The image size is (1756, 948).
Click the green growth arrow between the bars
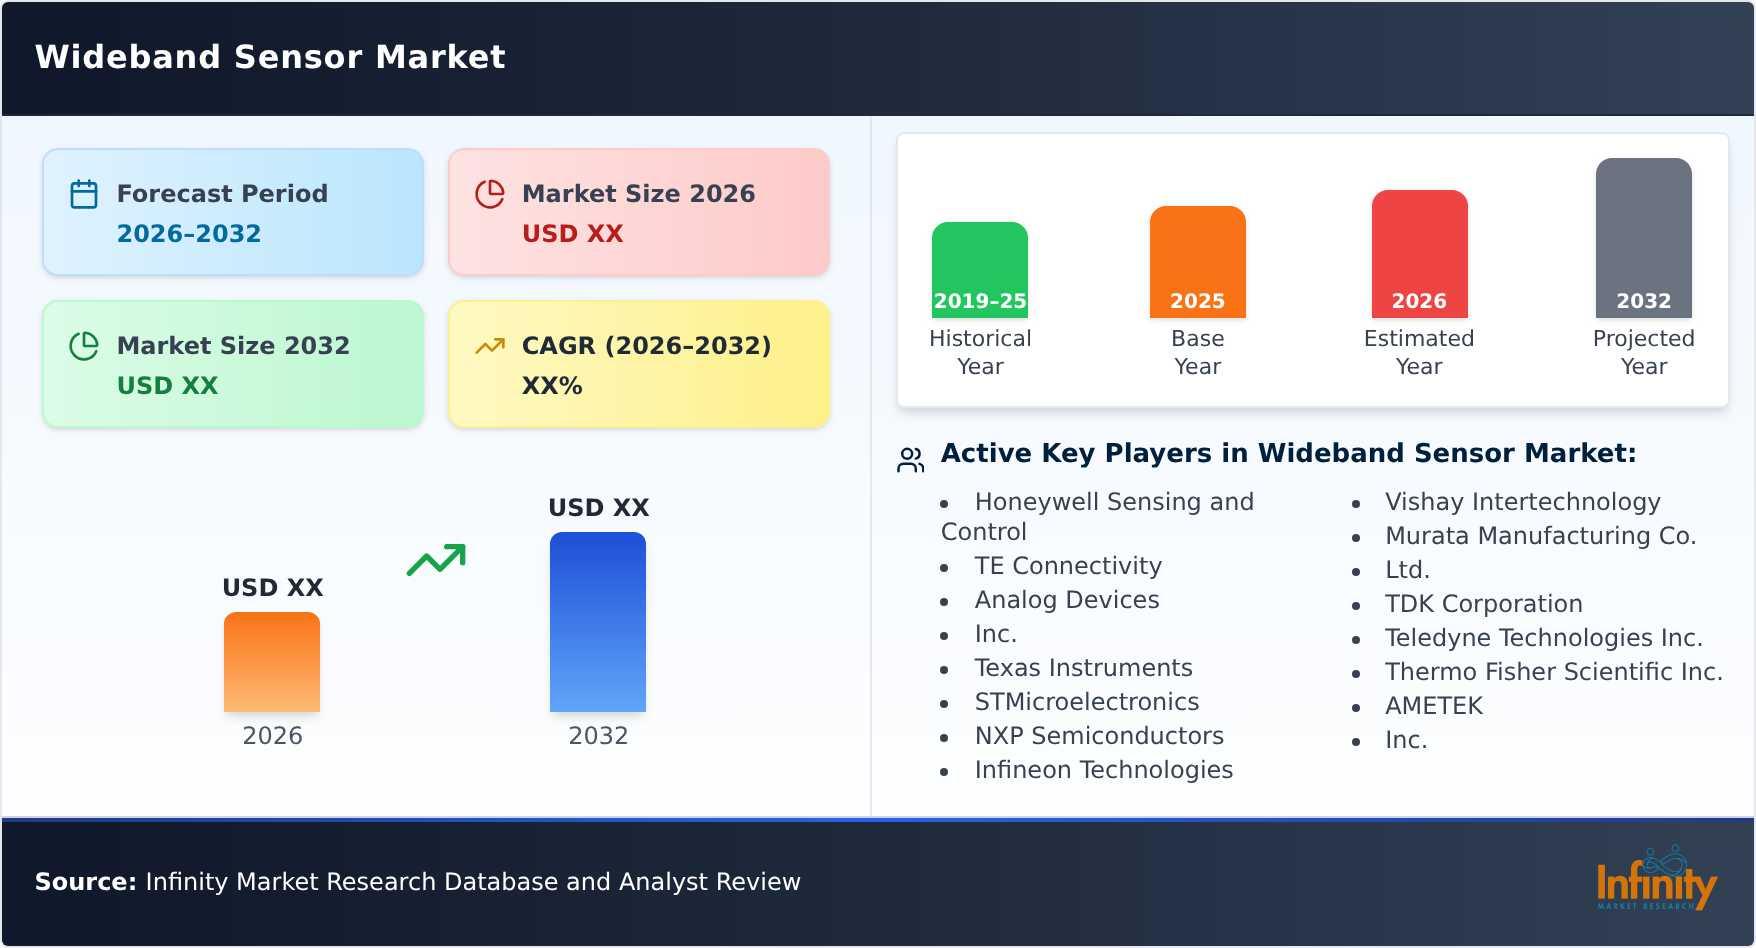tap(436, 560)
